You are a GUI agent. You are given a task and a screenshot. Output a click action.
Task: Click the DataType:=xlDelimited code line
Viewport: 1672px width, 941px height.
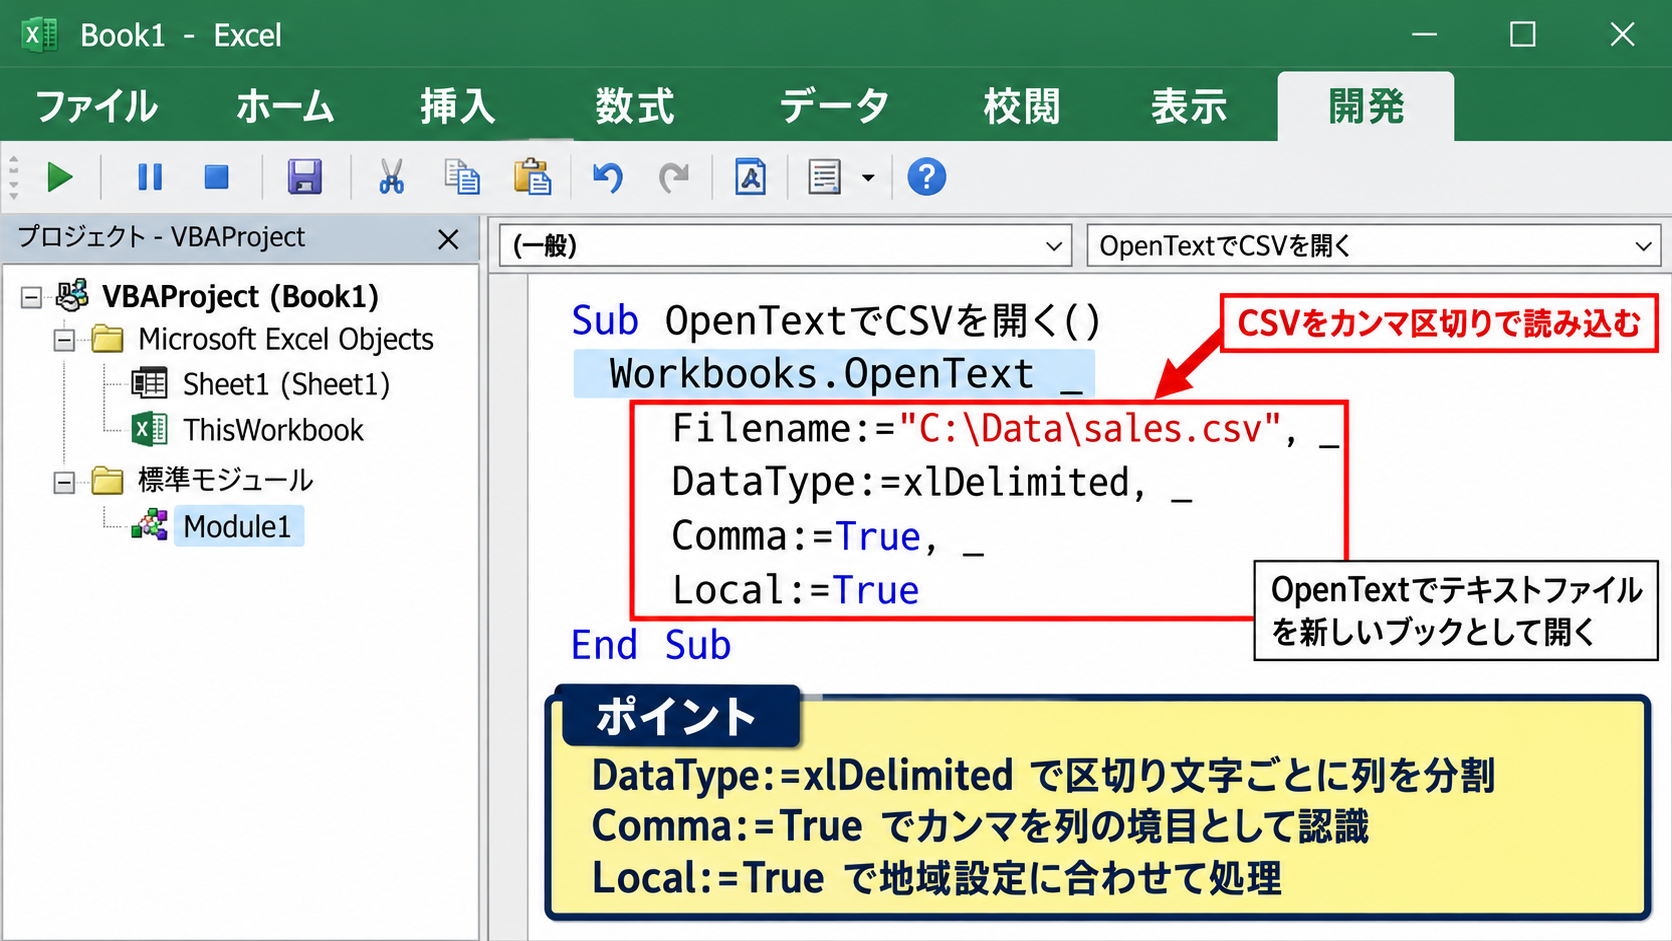931,483
